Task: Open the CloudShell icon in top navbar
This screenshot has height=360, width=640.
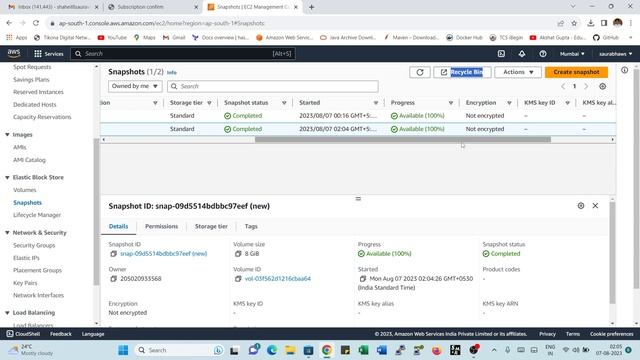Action: [x=501, y=53]
